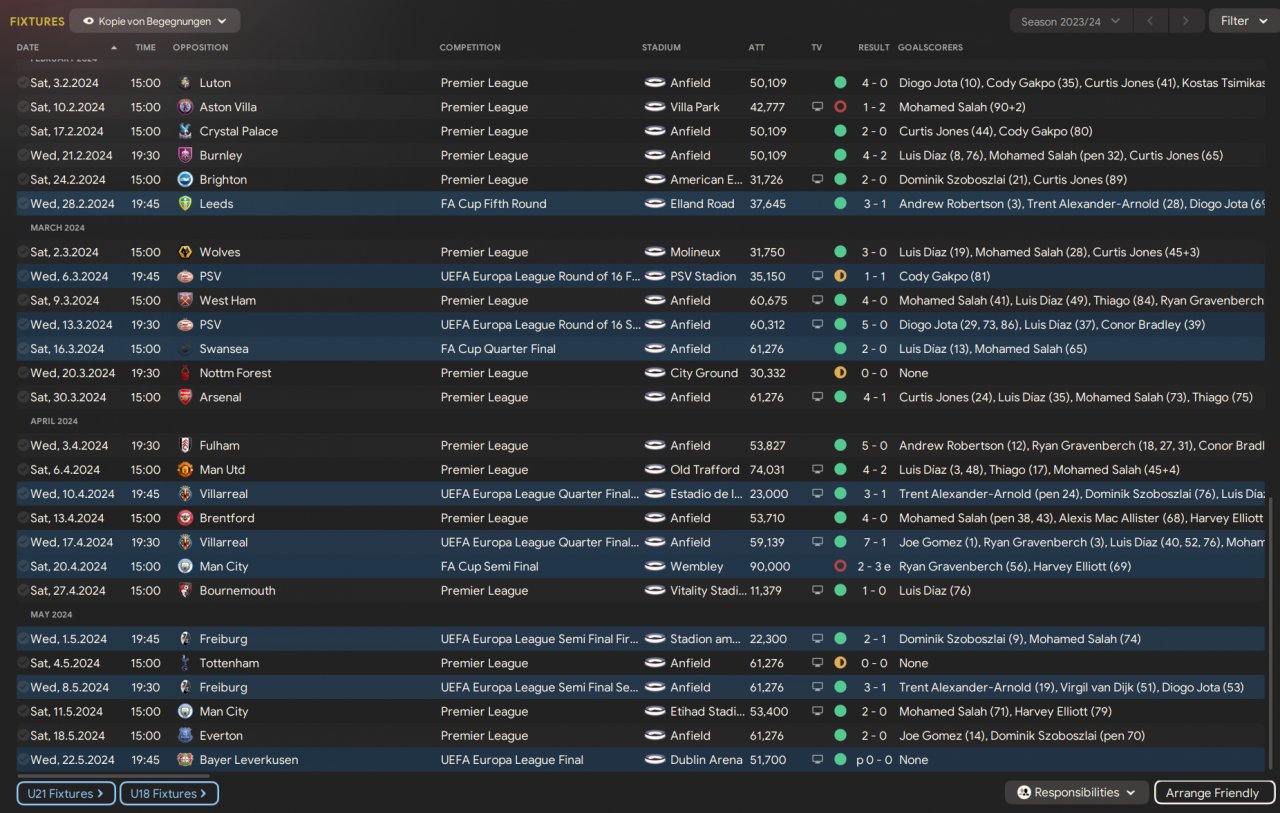The width and height of the screenshot is (1280, 813).
Task: Click the stadium icon beside Elland Road
Action: pyautogui.click(x=655, y=204)
